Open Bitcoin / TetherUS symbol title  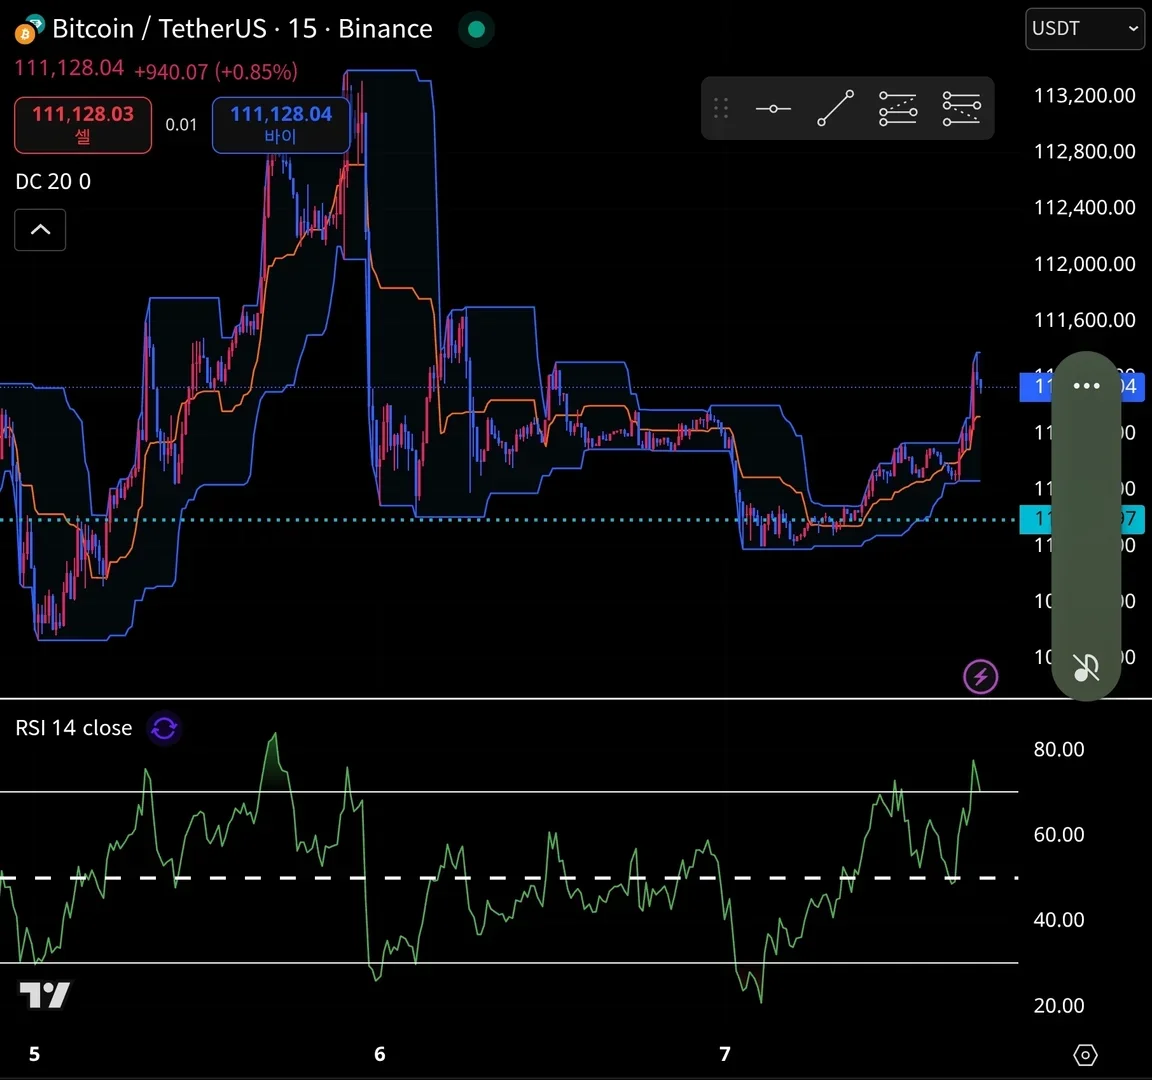pos(242,29)
